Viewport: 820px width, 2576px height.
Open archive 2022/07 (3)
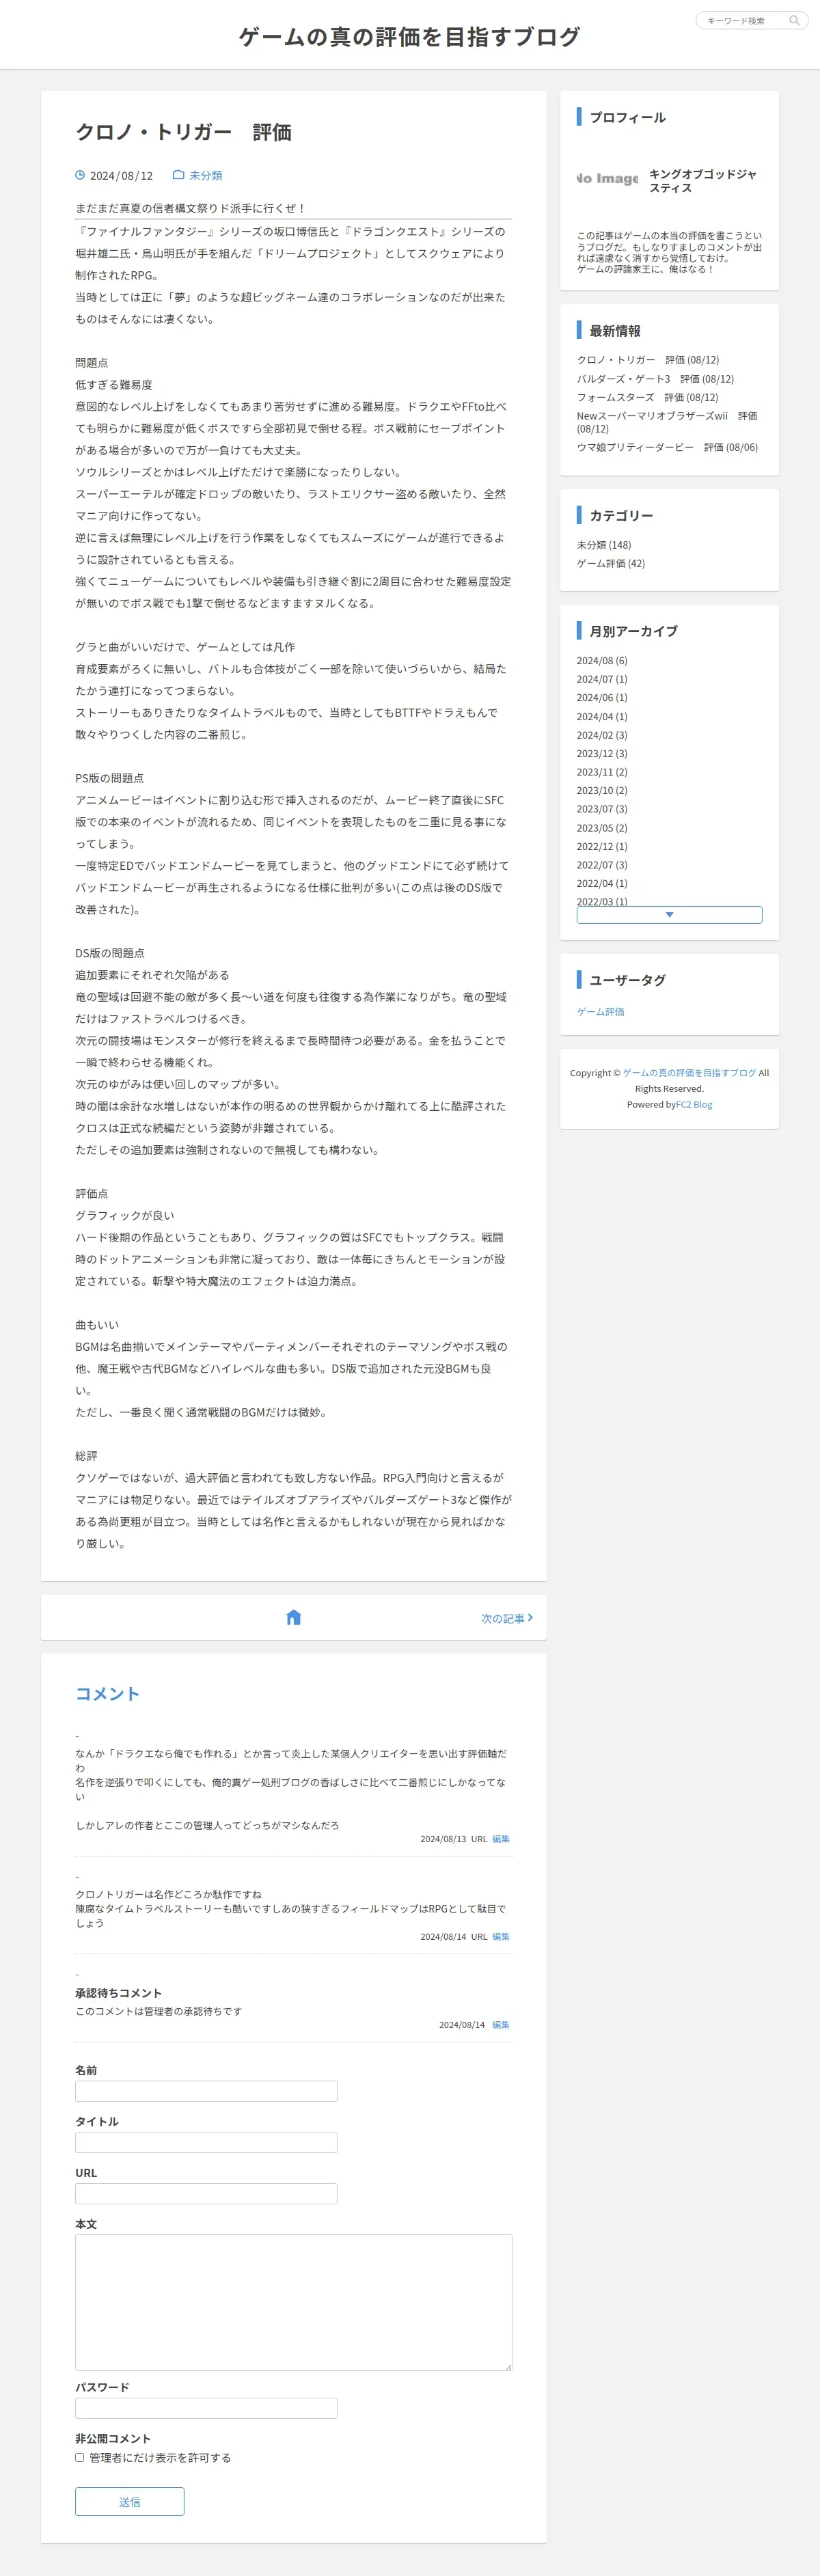click(x=602, y=865)
